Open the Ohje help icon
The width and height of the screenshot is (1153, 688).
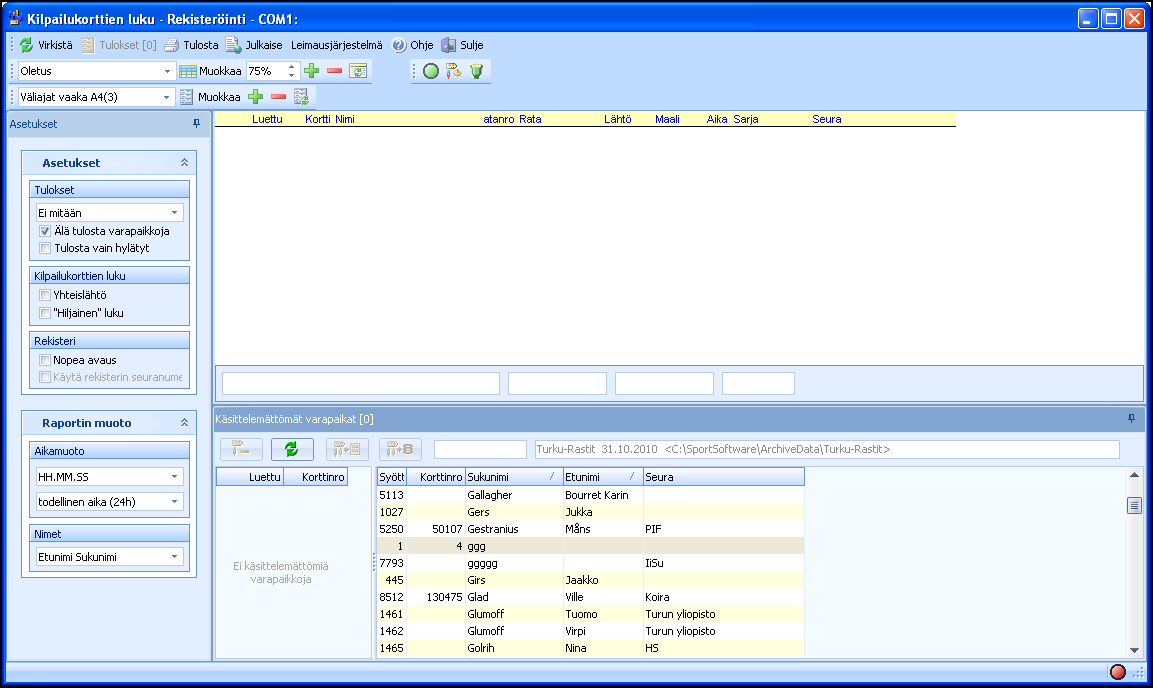399,45
